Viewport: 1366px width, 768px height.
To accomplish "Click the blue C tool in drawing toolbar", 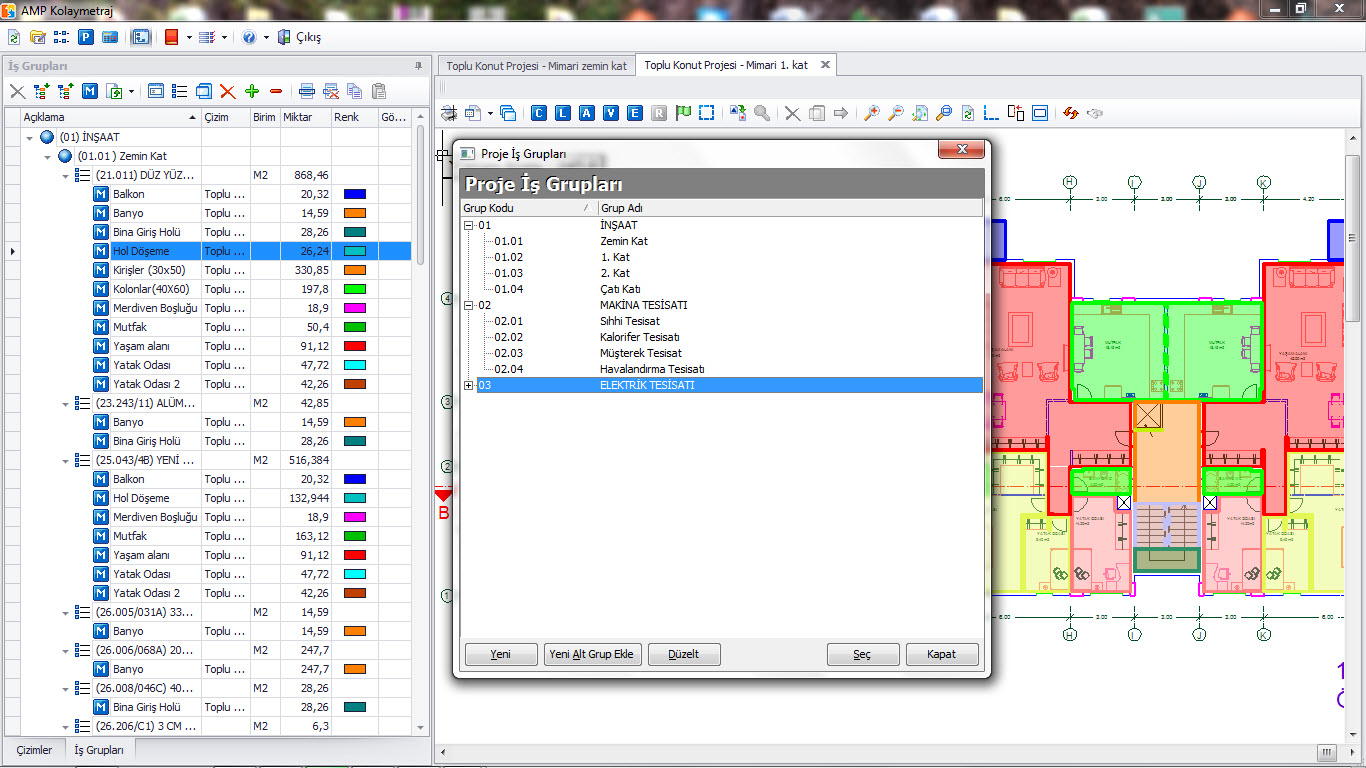I will click(x=539, y=113).
